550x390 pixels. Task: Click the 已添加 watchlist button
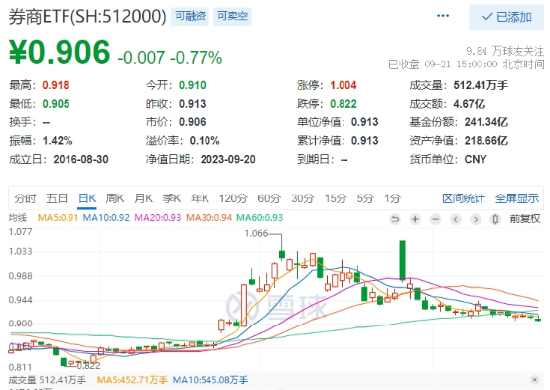point(507,17)
